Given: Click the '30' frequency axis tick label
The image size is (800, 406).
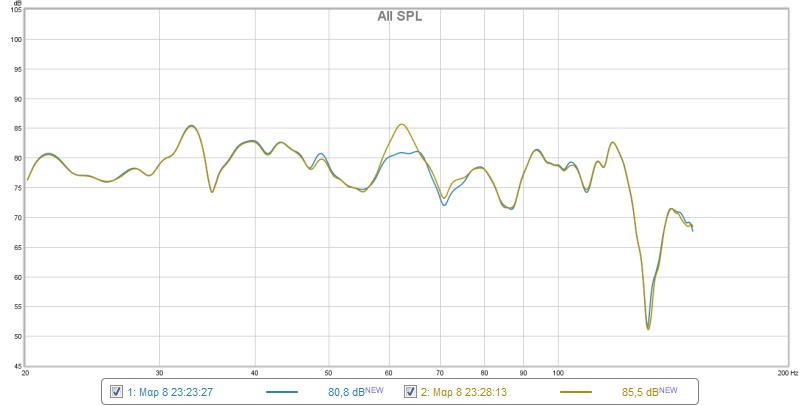Looking at the screenshot, I should pyautogui.click(x=159, y=373).
